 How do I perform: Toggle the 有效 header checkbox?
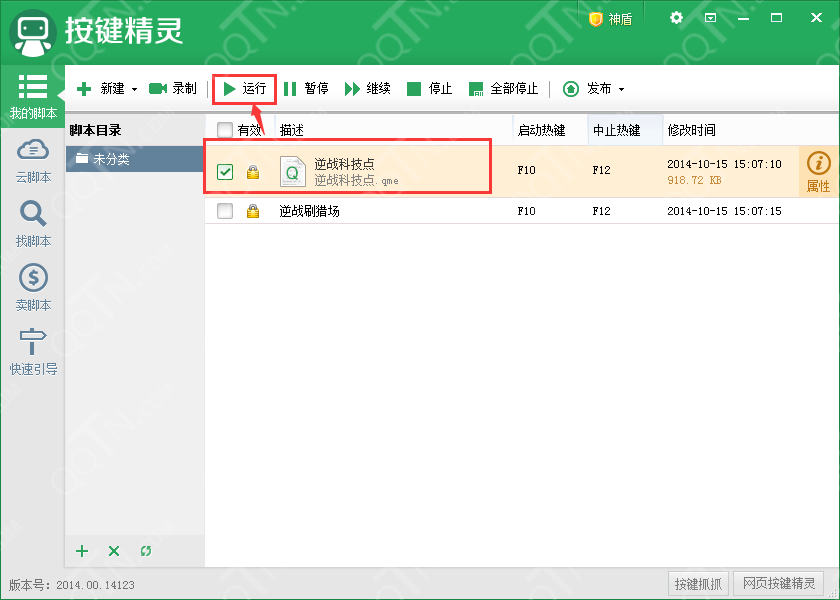pyautogui.click(x=224, y=130)
